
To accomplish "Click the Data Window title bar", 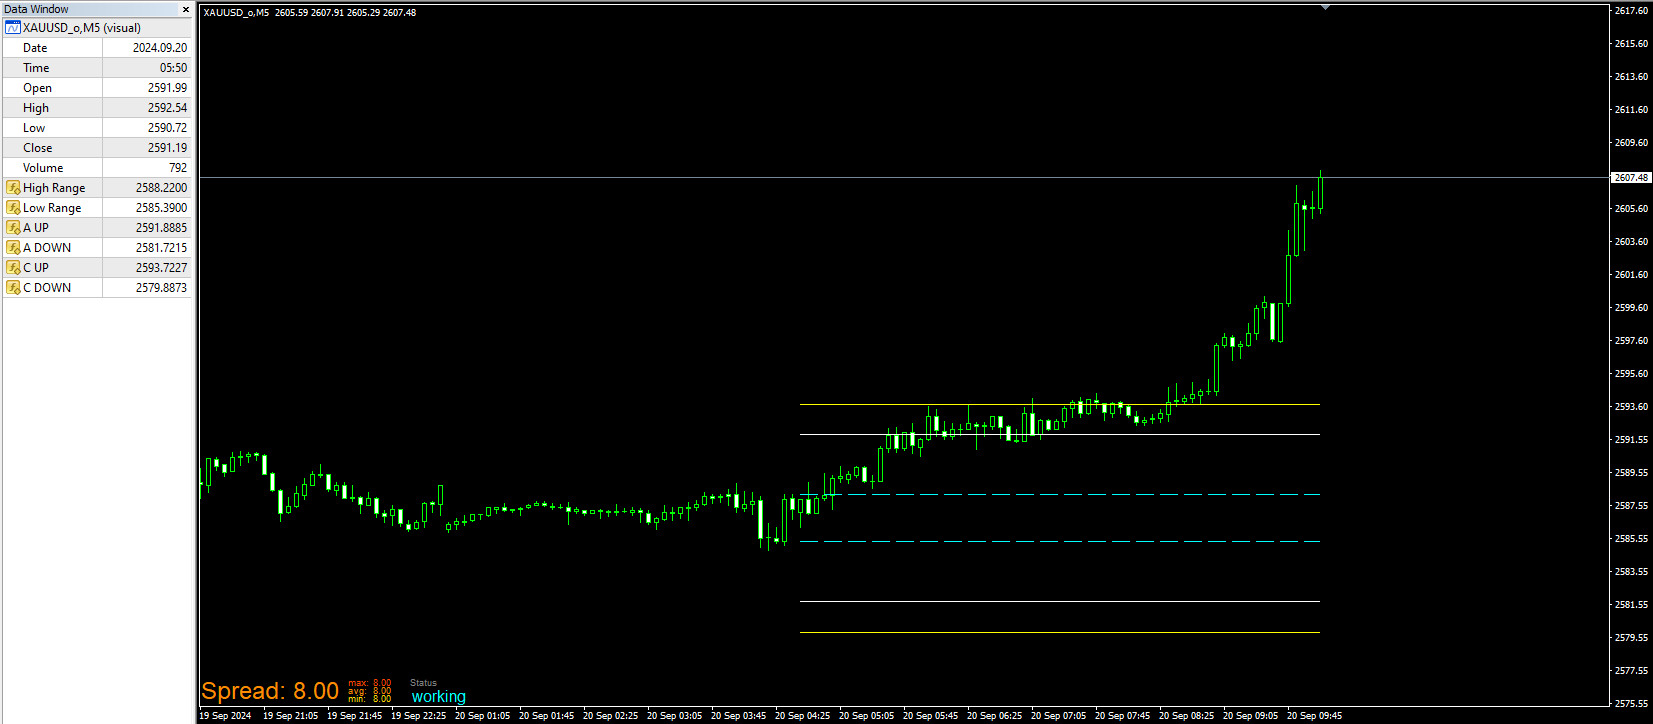I will tap(97, 9).
